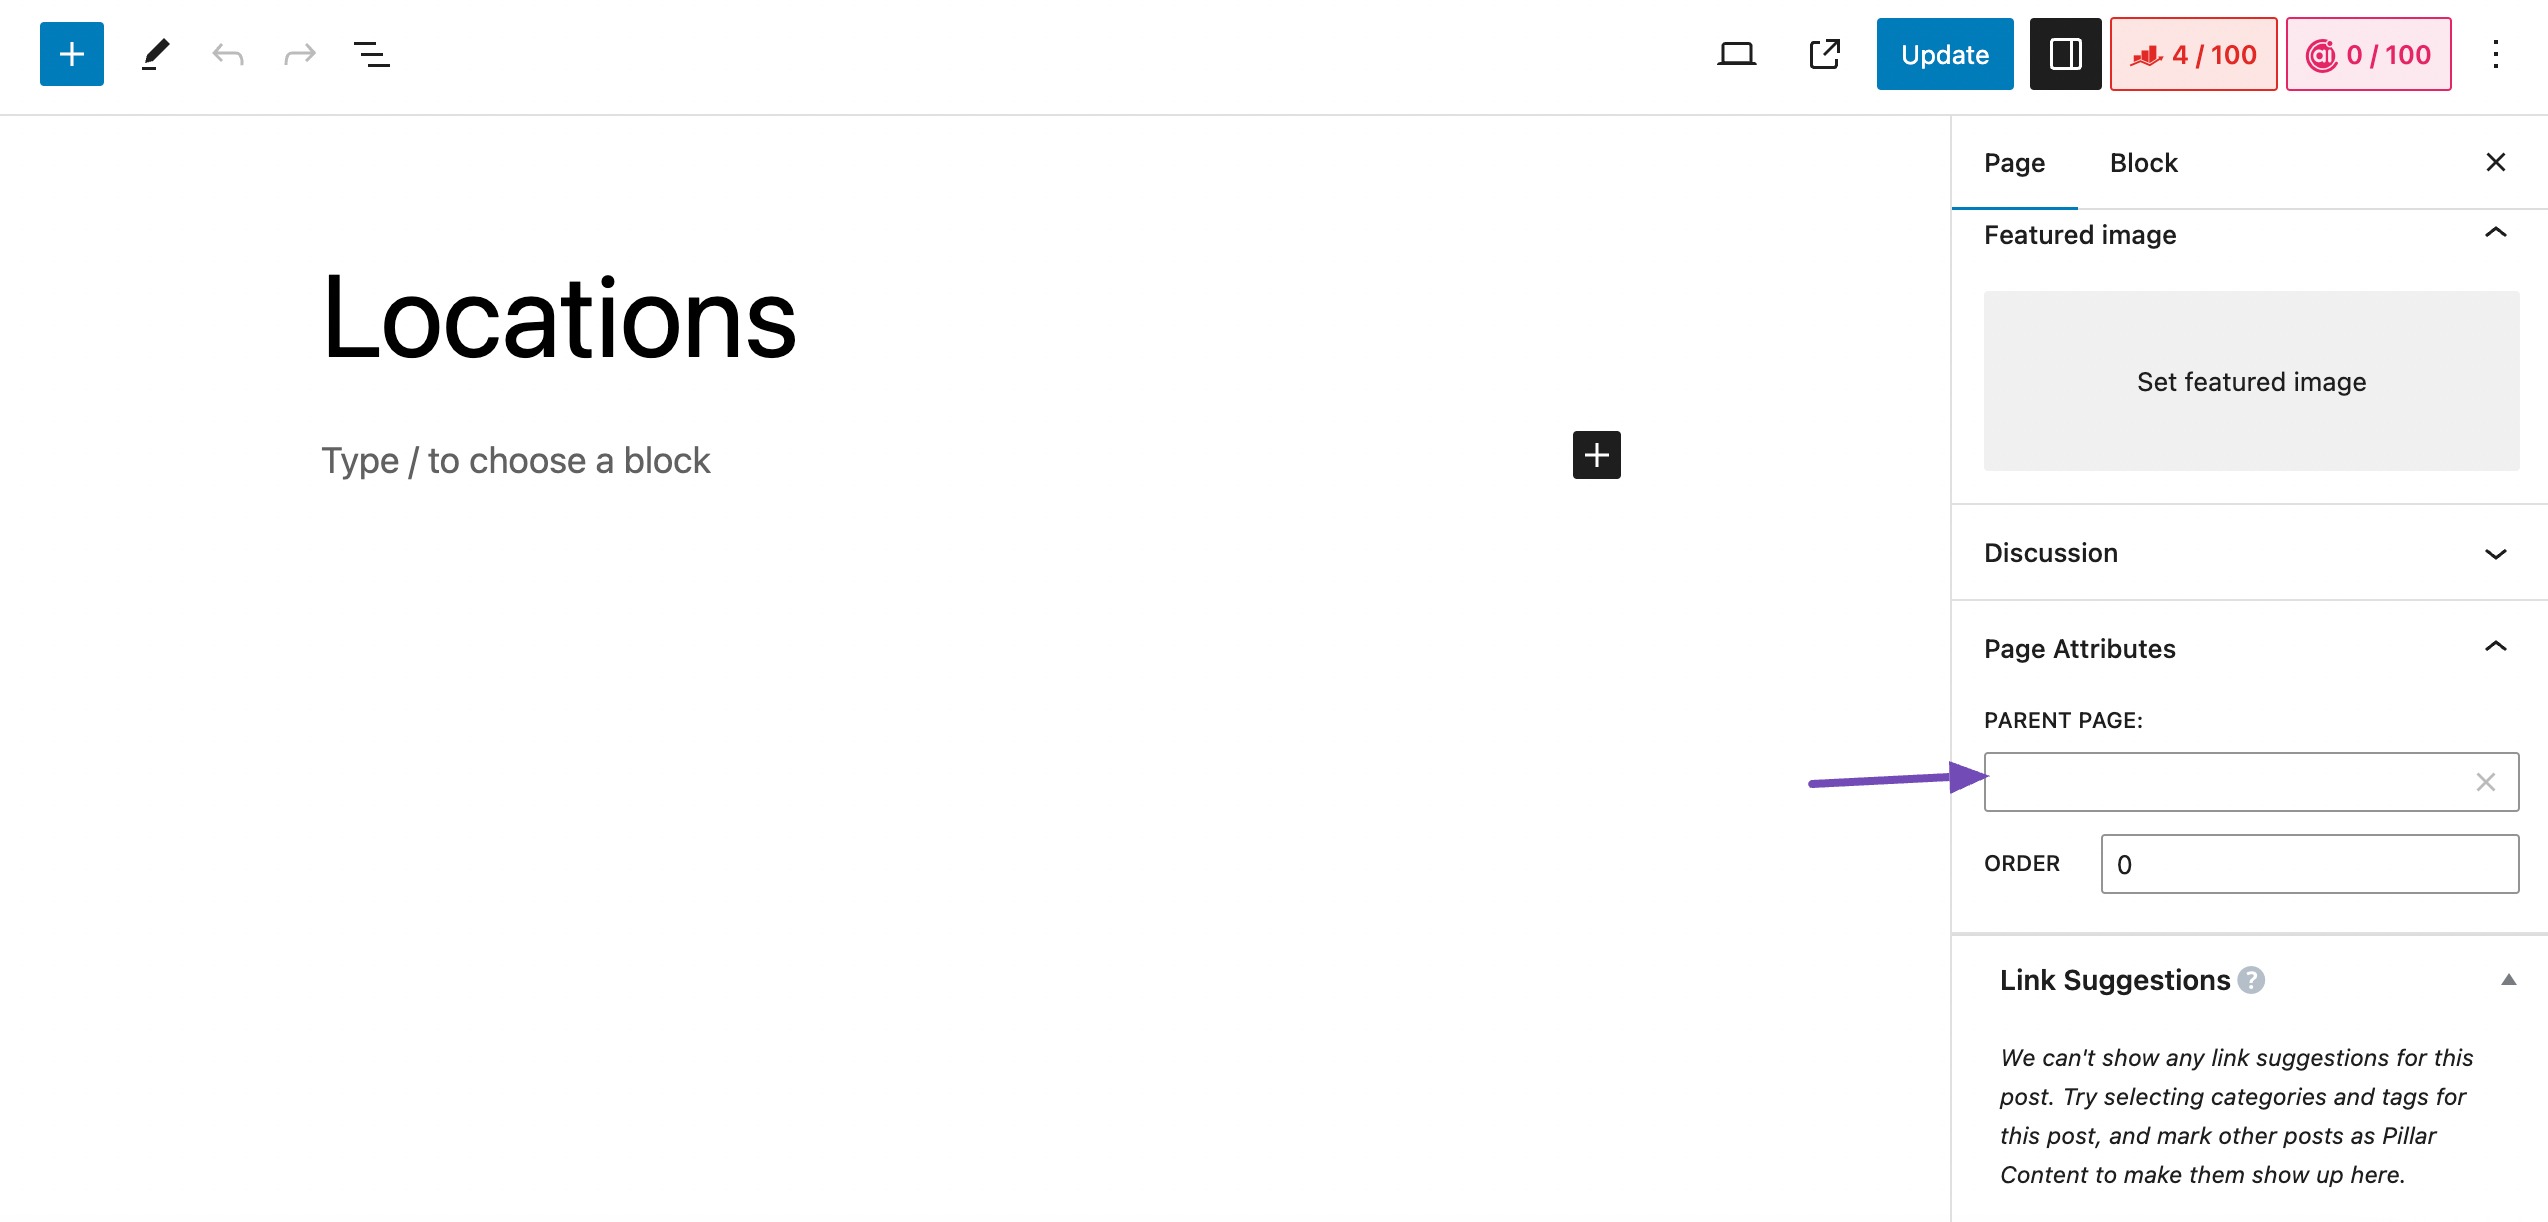Screen dimensions: 2548x1222
Task: Click the Redo arrow icon
Action: [300, 54]
